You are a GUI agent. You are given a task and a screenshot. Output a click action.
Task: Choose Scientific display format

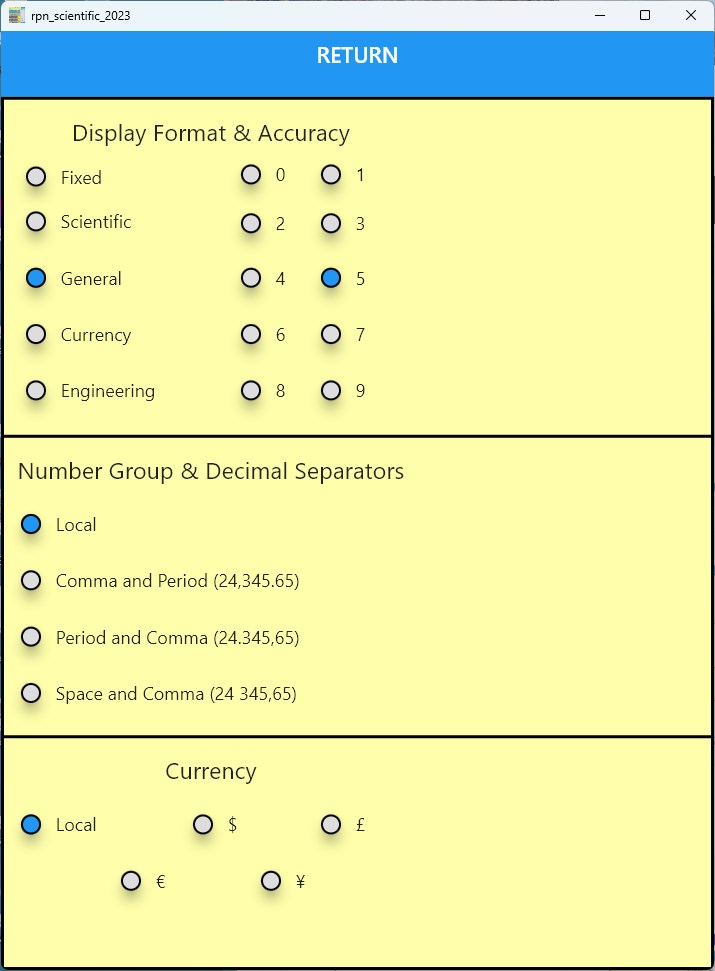(x=36, y=222)
